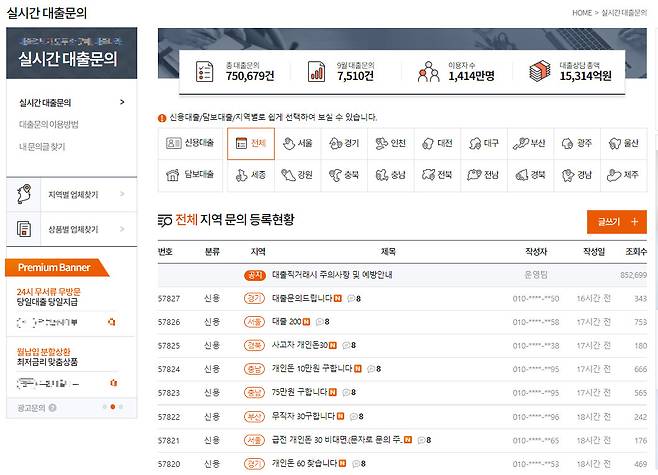The height and width of the screenshot is (475, 658).
Task: Go to HOME breadcrumb link
Action: click(582, 13)
